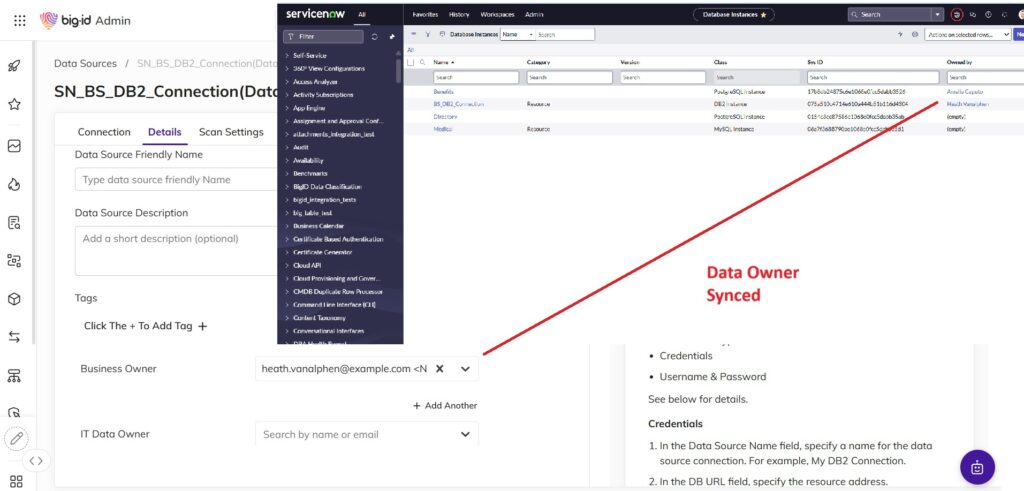Click the Medical database instance link
The width and height of the screenshot is (1024, 491).
[x=442, y=129]
